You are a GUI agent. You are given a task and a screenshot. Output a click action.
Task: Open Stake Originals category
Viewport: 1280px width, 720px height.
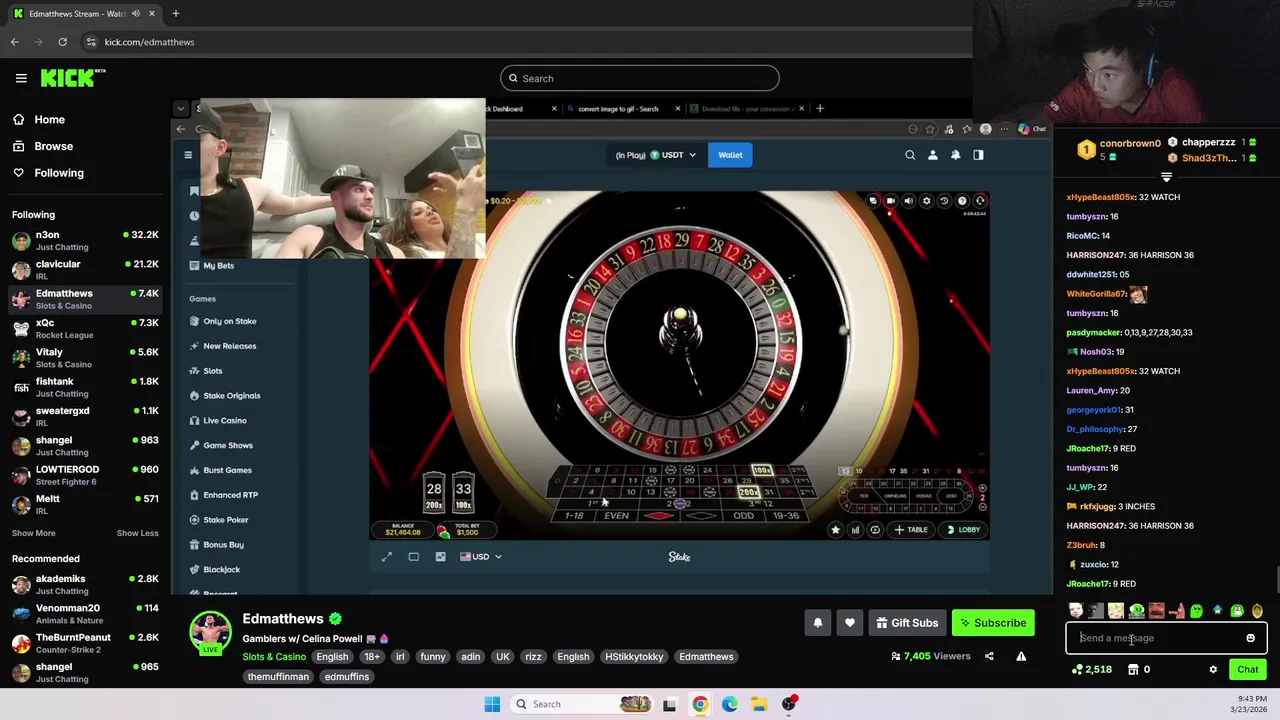[x=224, y=396]
